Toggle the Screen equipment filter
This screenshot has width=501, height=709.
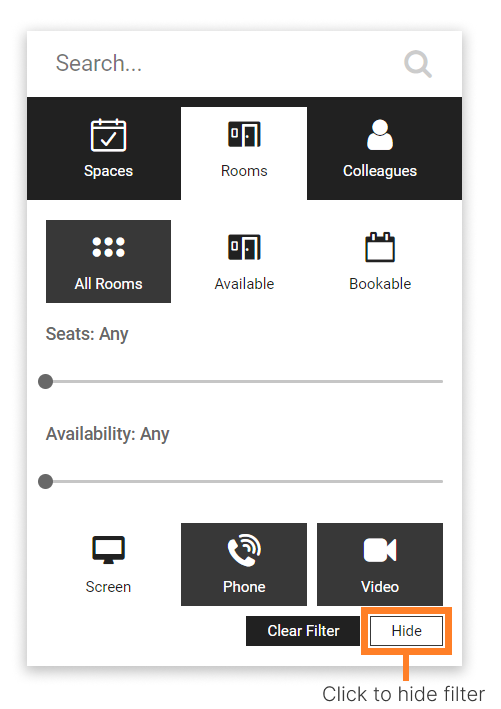point(109,564)
